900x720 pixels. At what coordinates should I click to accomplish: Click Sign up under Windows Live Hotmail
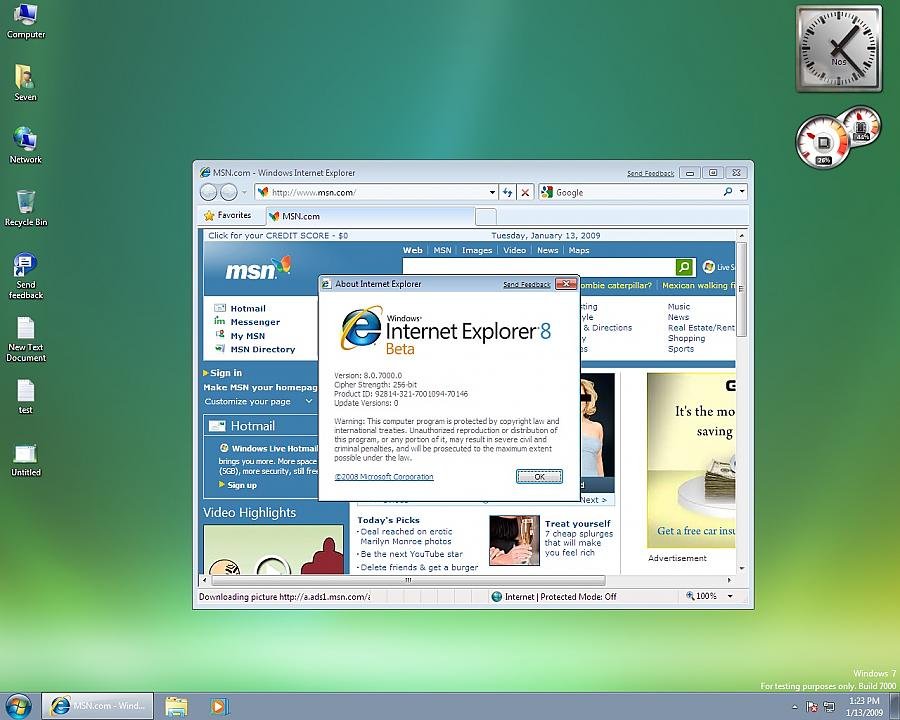coord(242,485)
